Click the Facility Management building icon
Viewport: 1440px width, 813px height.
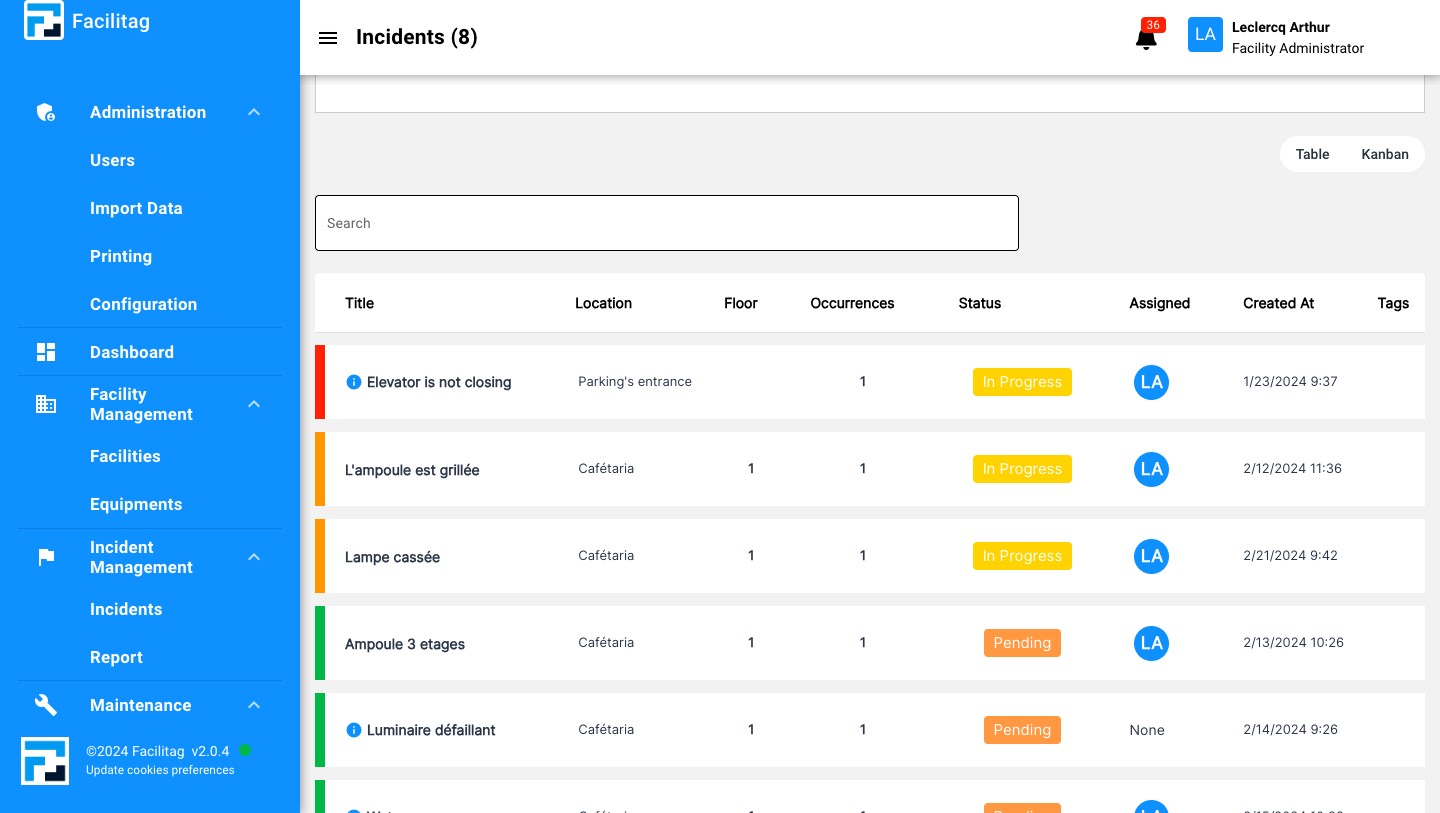(x=46, y=404)
